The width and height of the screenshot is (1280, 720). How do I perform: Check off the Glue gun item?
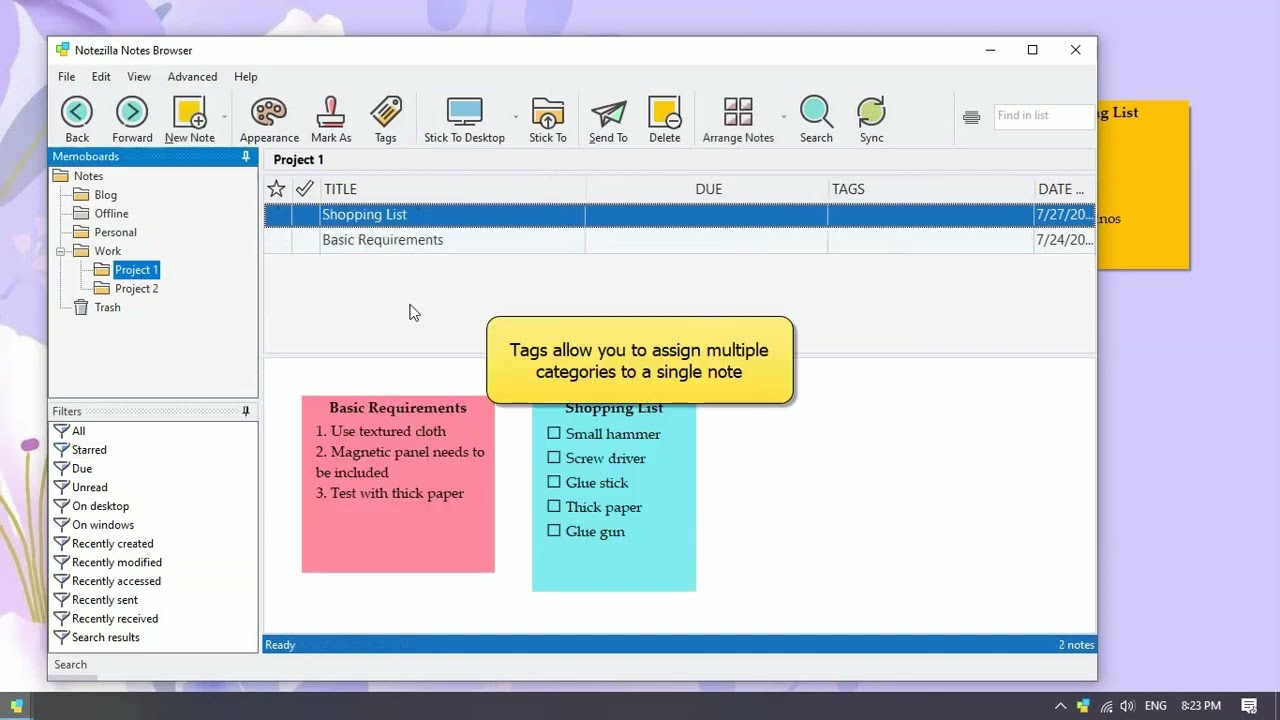[554, 530]
